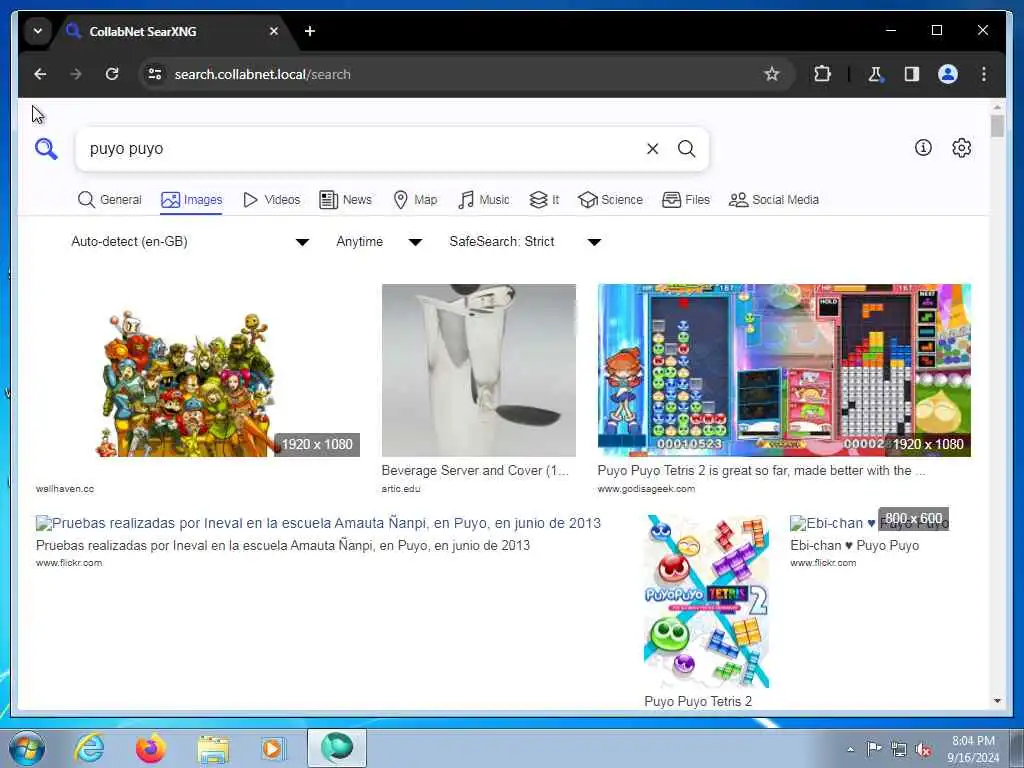Open the Windows Start button

click(x=27, y=748)
